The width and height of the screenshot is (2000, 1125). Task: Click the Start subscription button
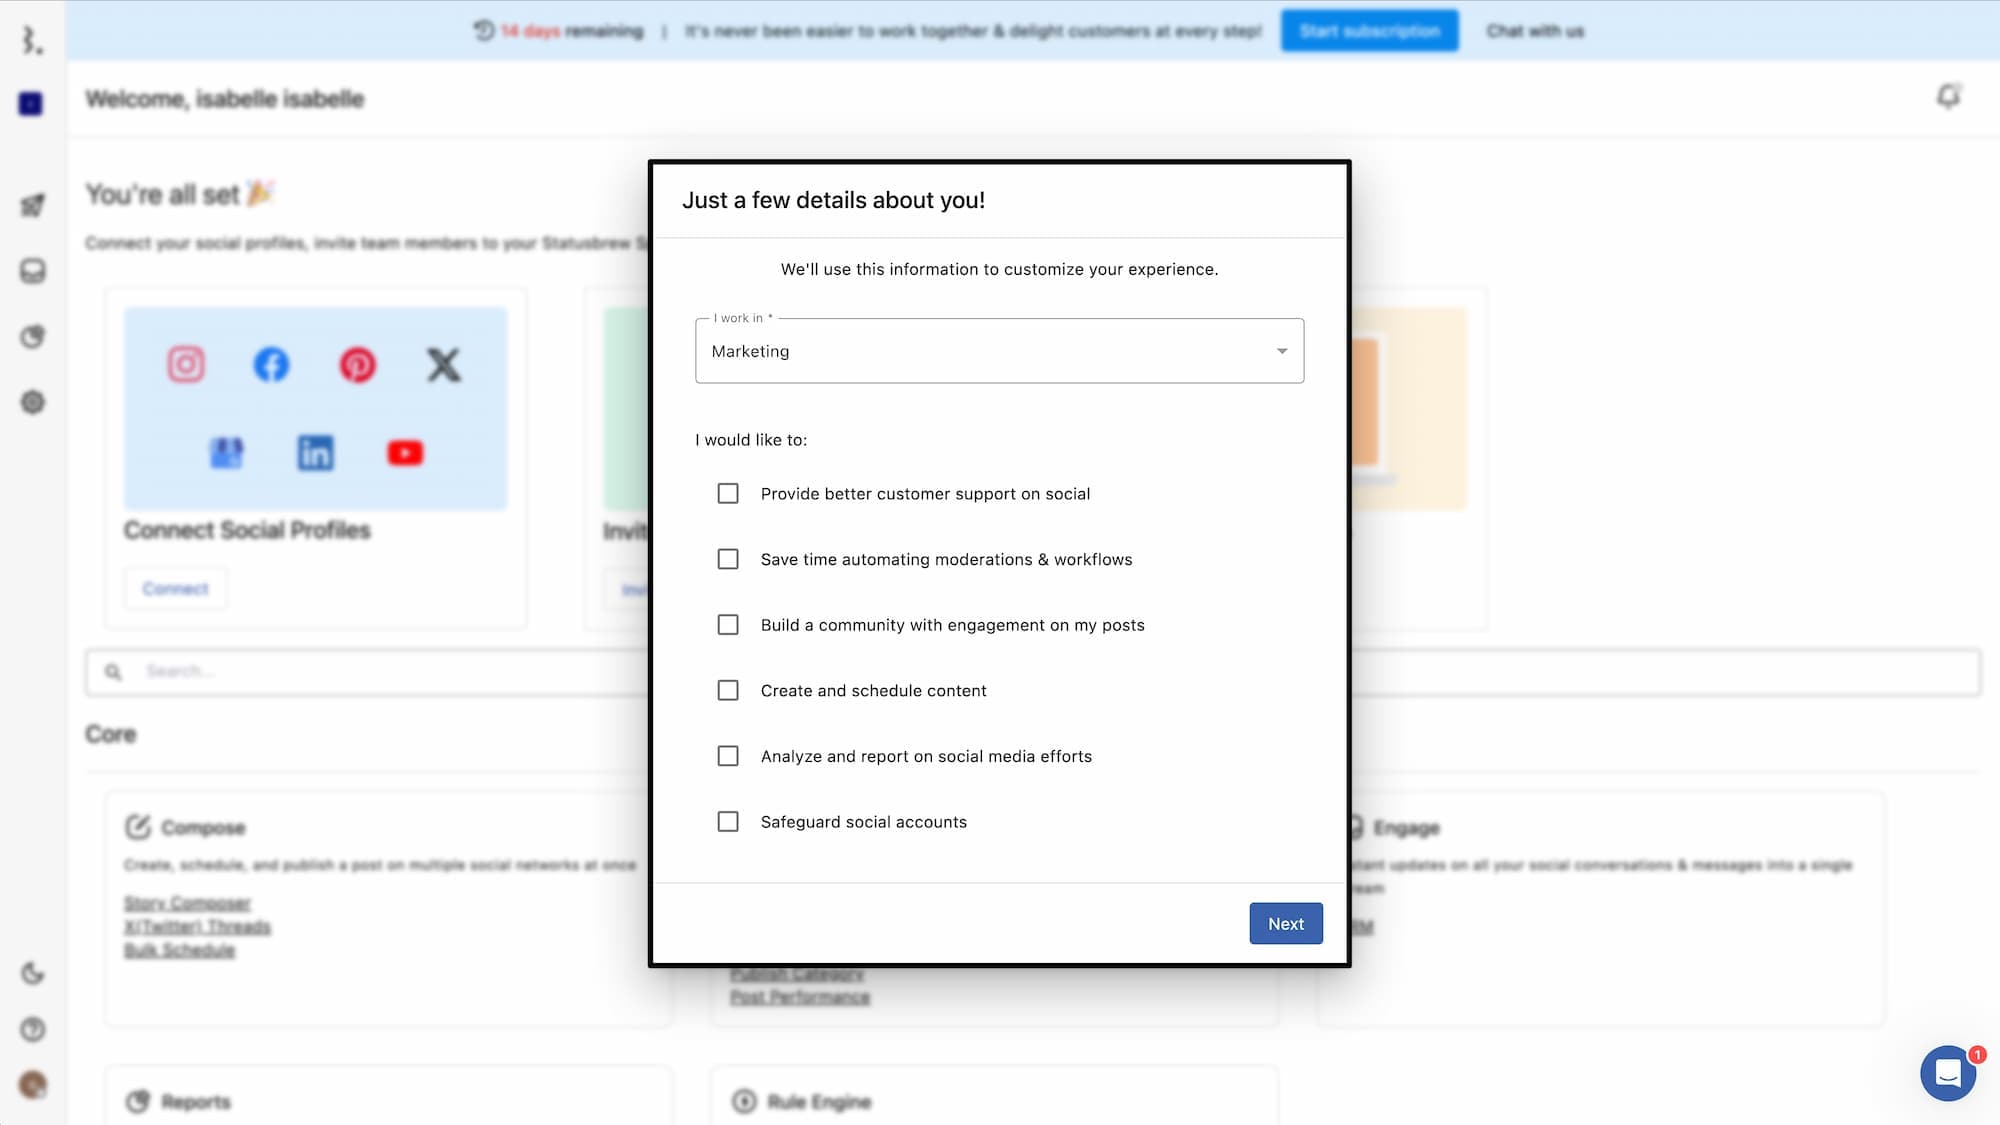point(1369,31)
